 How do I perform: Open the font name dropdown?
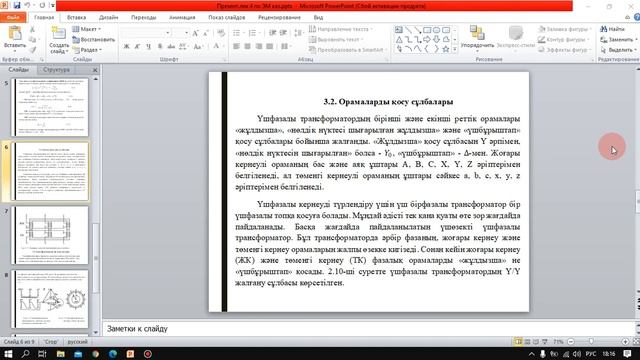pyautogui.click(x=167, y=33)
